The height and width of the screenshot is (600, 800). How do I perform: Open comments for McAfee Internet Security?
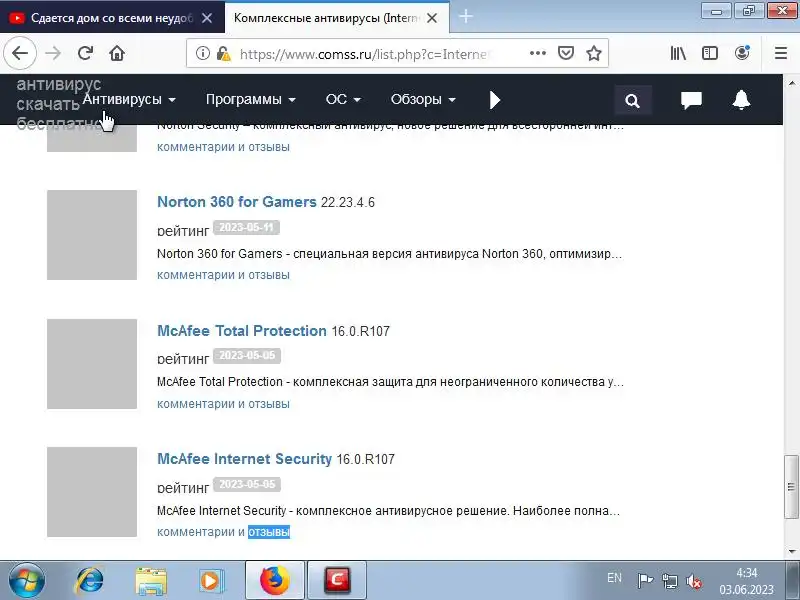click(223, 532)
